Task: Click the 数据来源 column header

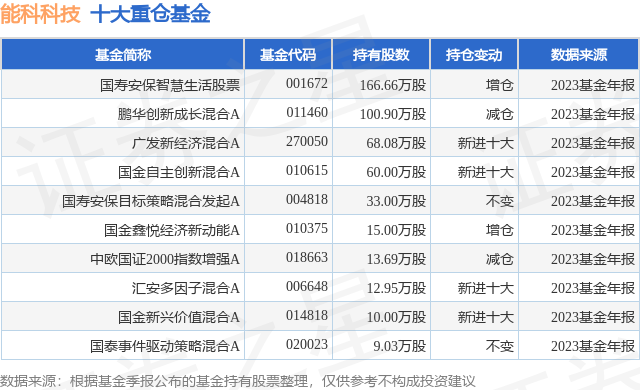Action: click(579, 55)
